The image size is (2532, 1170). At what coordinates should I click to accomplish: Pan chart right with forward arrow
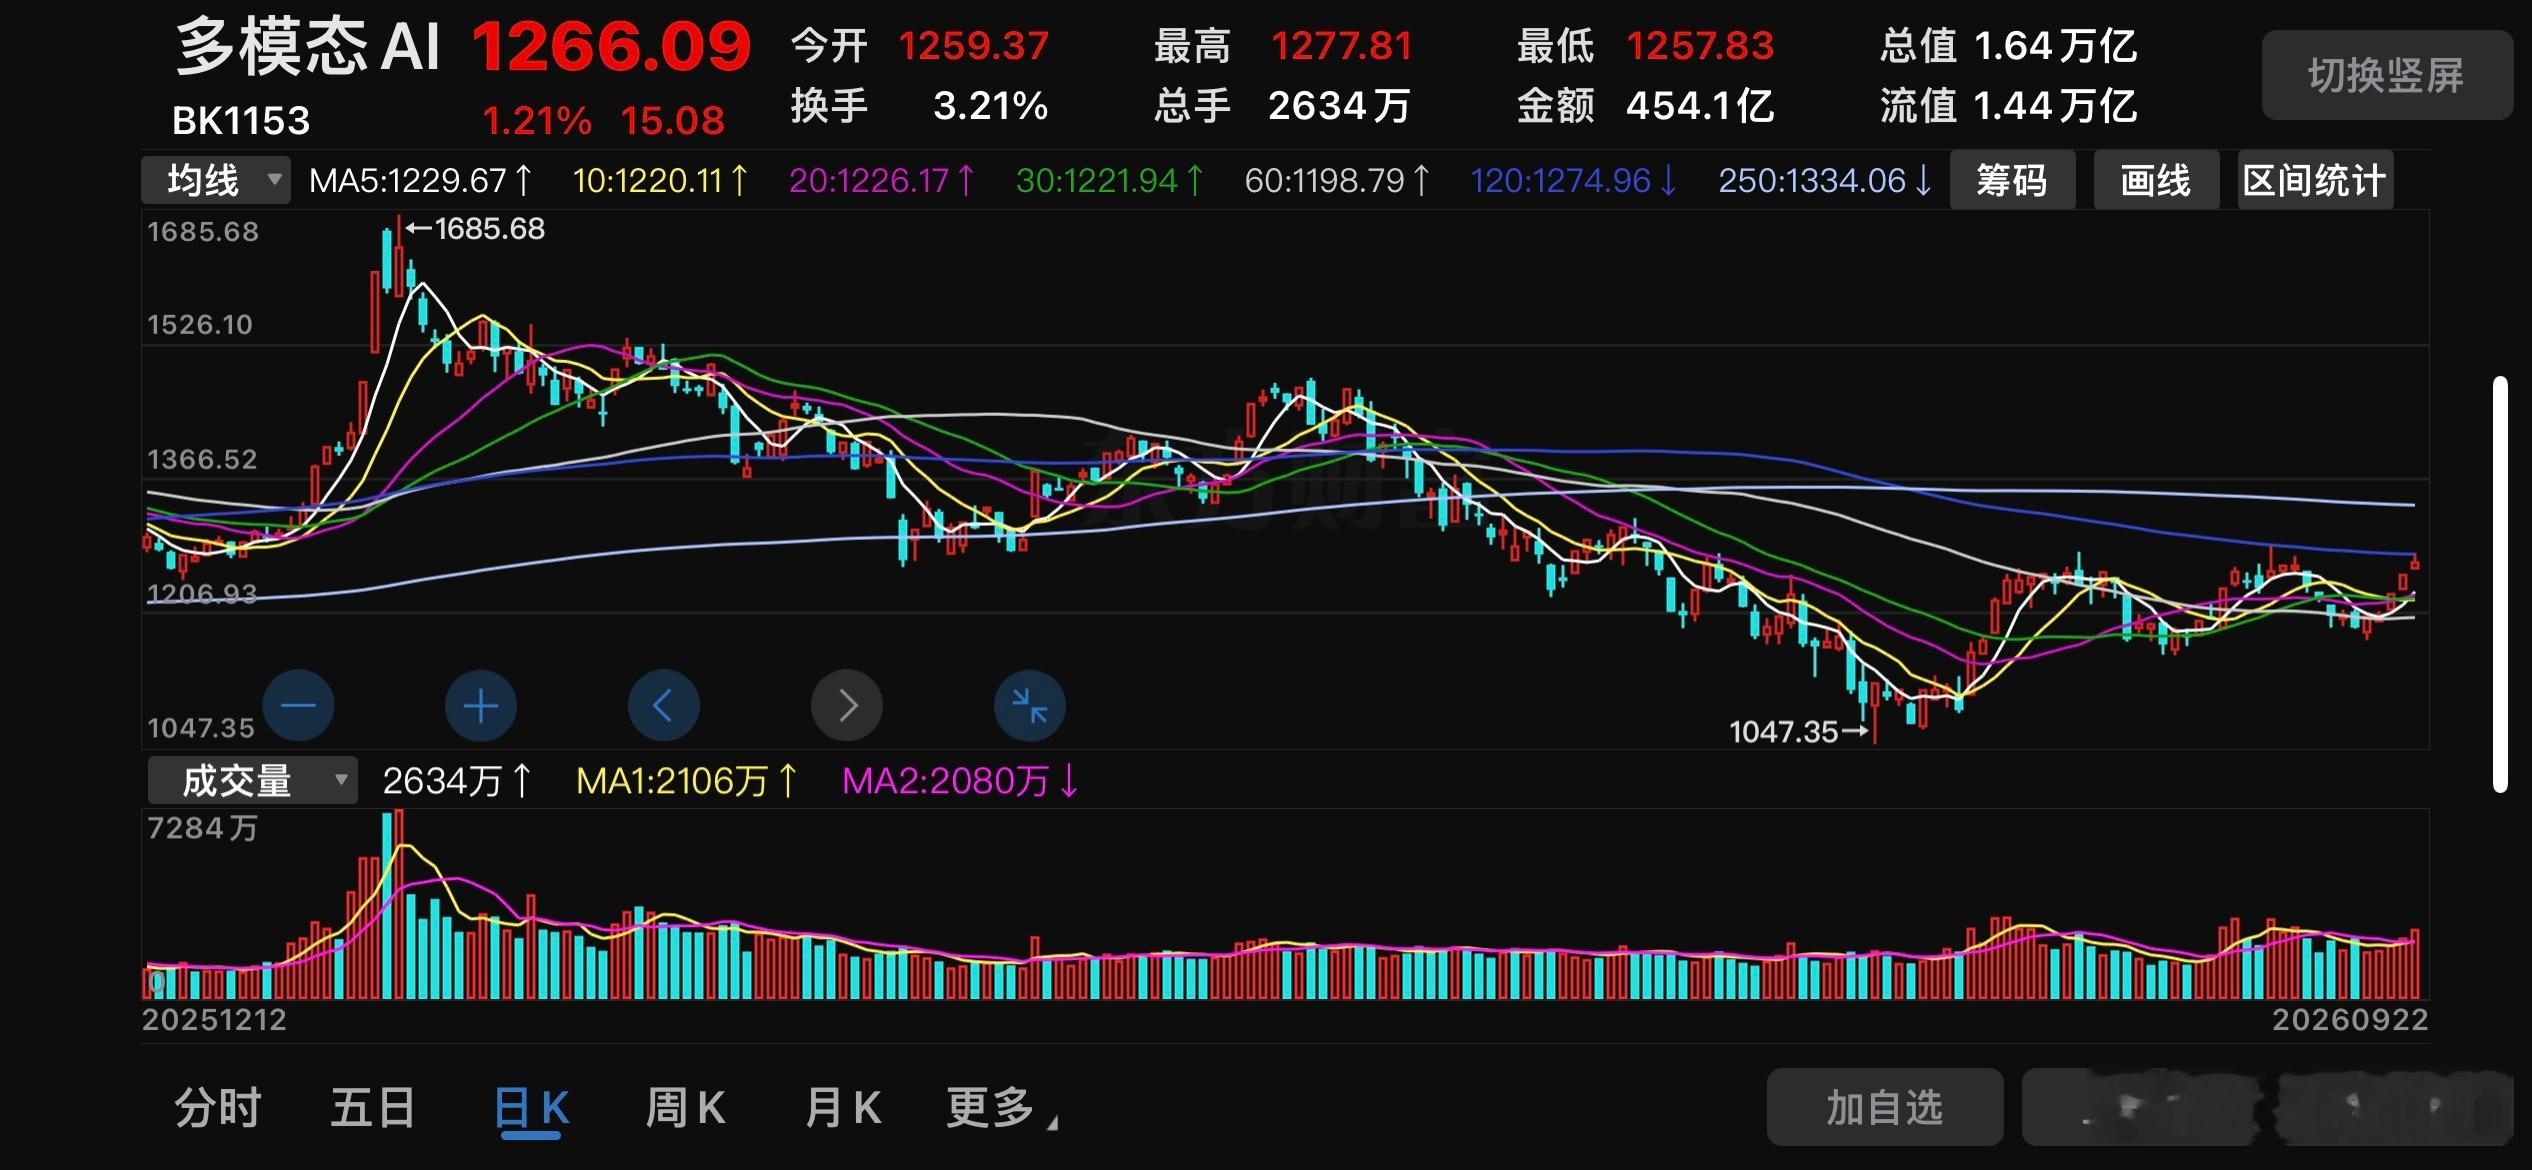847,705
